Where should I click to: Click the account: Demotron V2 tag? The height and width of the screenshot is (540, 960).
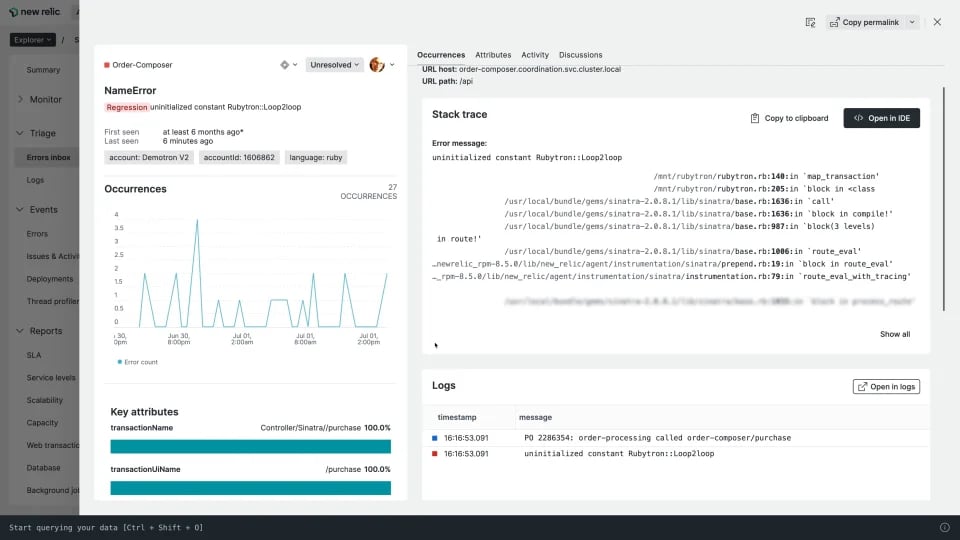click(x=149, y=157)
